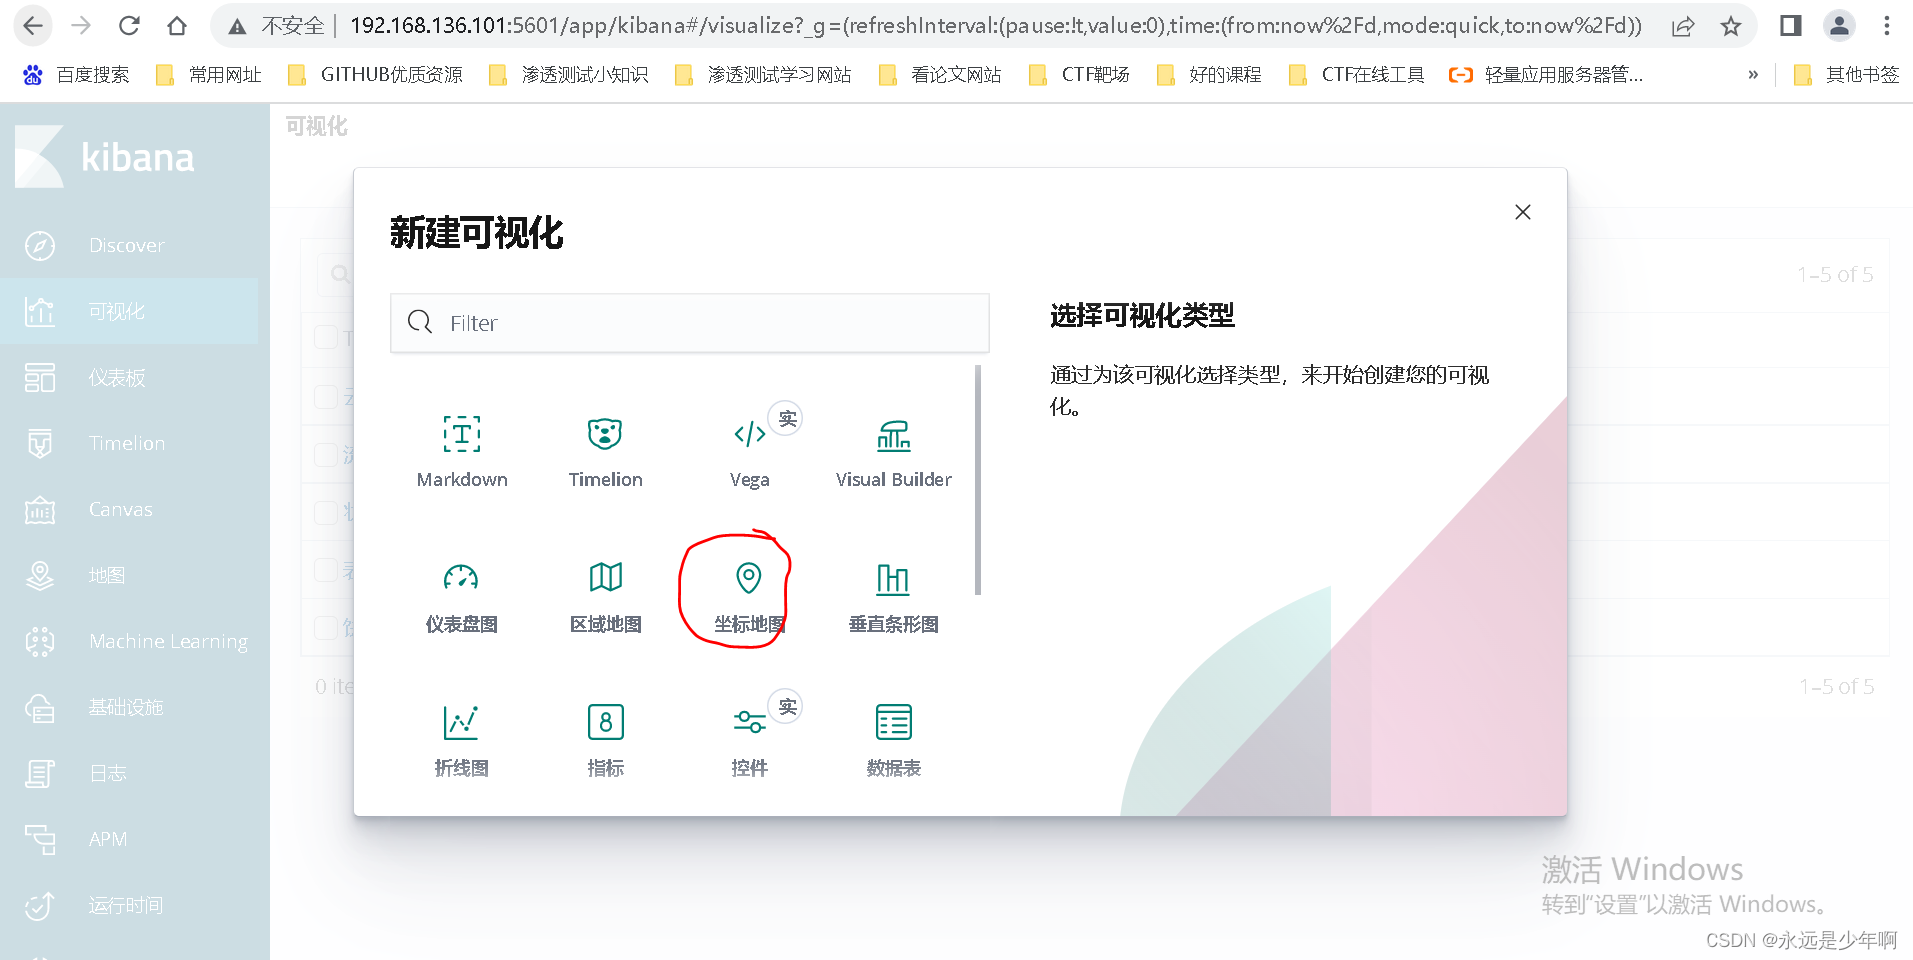Click inside the Filter search field

[690, 322]
